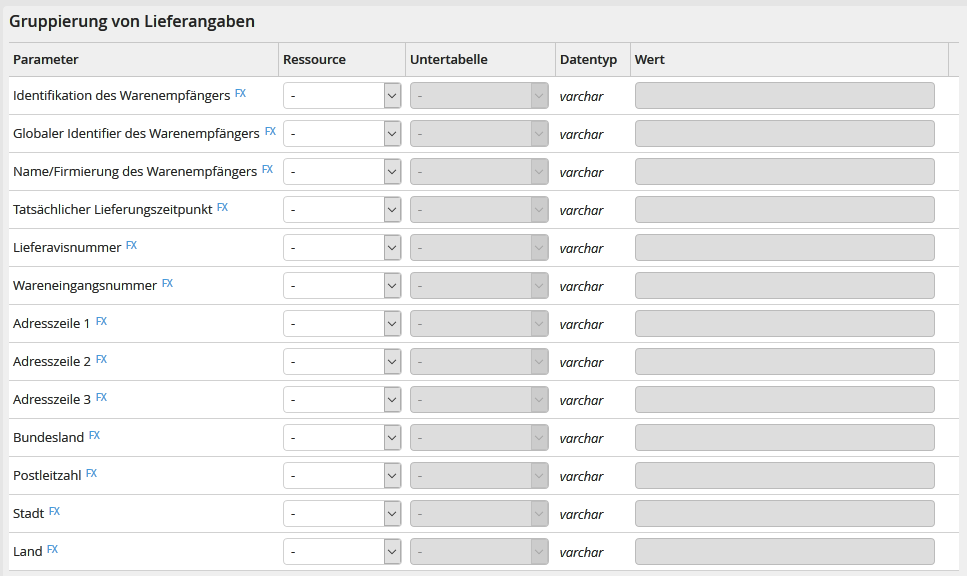Expand Ressource dropdown in Lieferavisnummer row
The width and height of the screenshot is (967, 576).
pyautogui.click(x=342, y=248)
